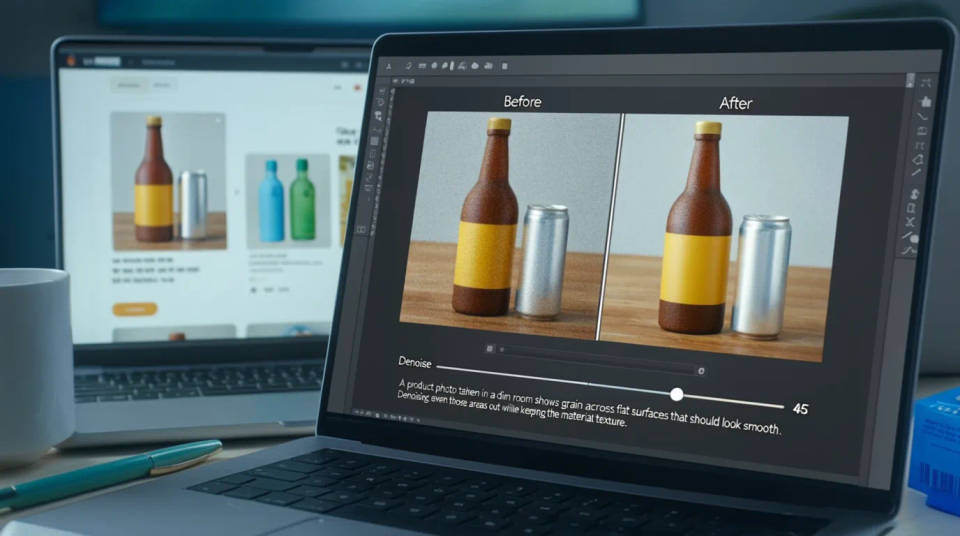This screenshot has height=536, width=960.
Task: Click the Denoise slider handle
Action: coord(676,394)
